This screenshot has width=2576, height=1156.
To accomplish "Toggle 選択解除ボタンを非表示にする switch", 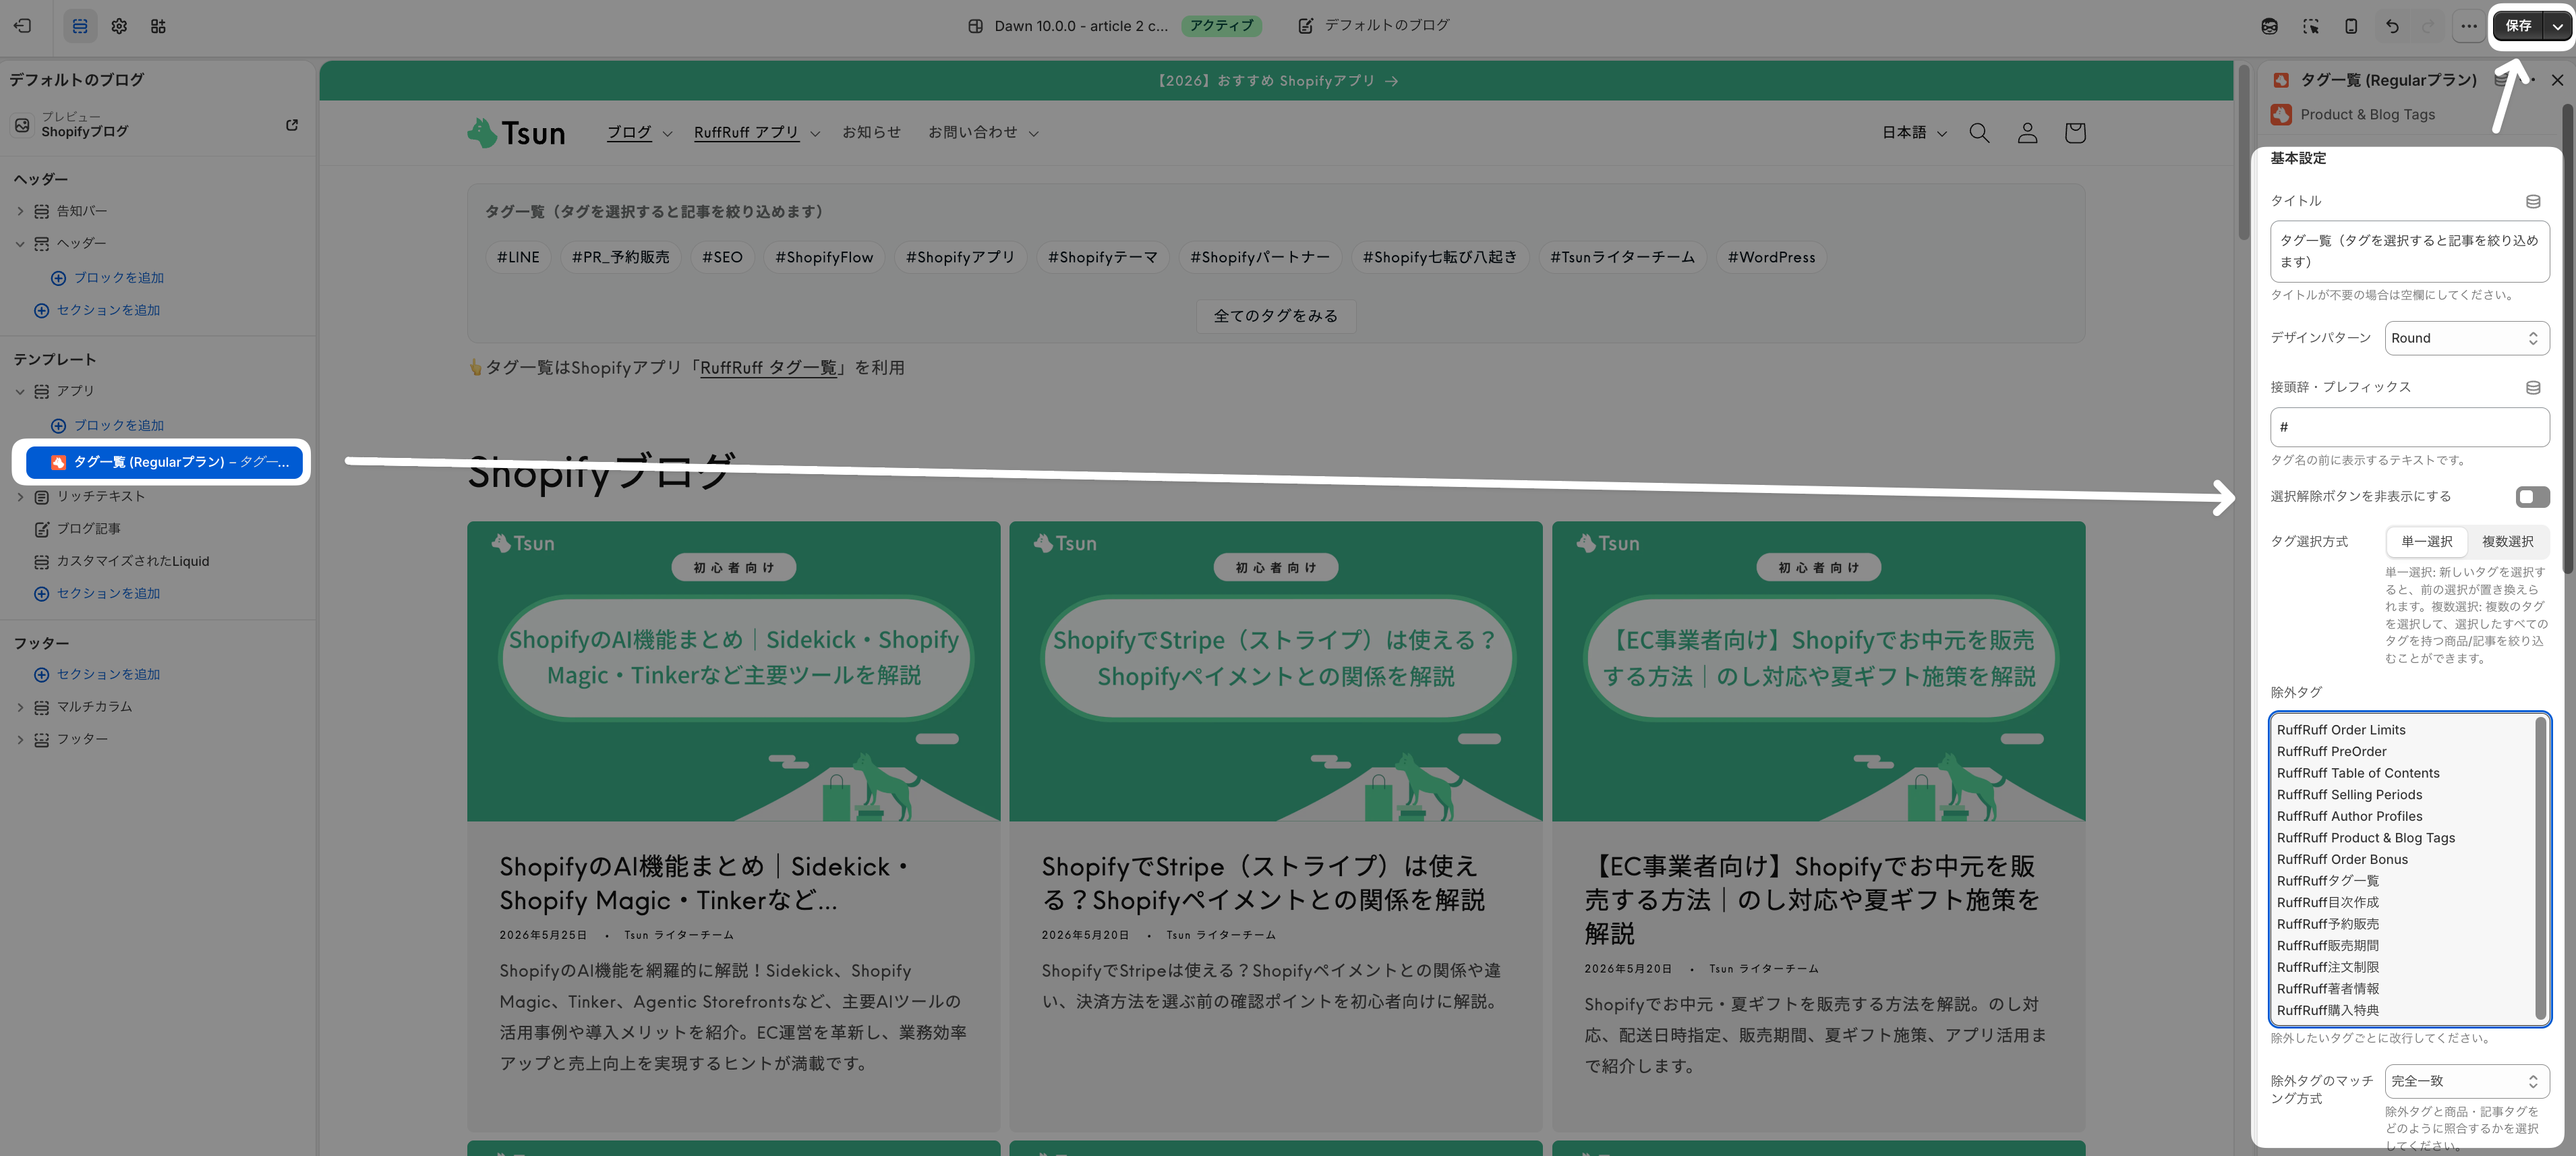I will pyautogui.click(x=2532, y=497).
